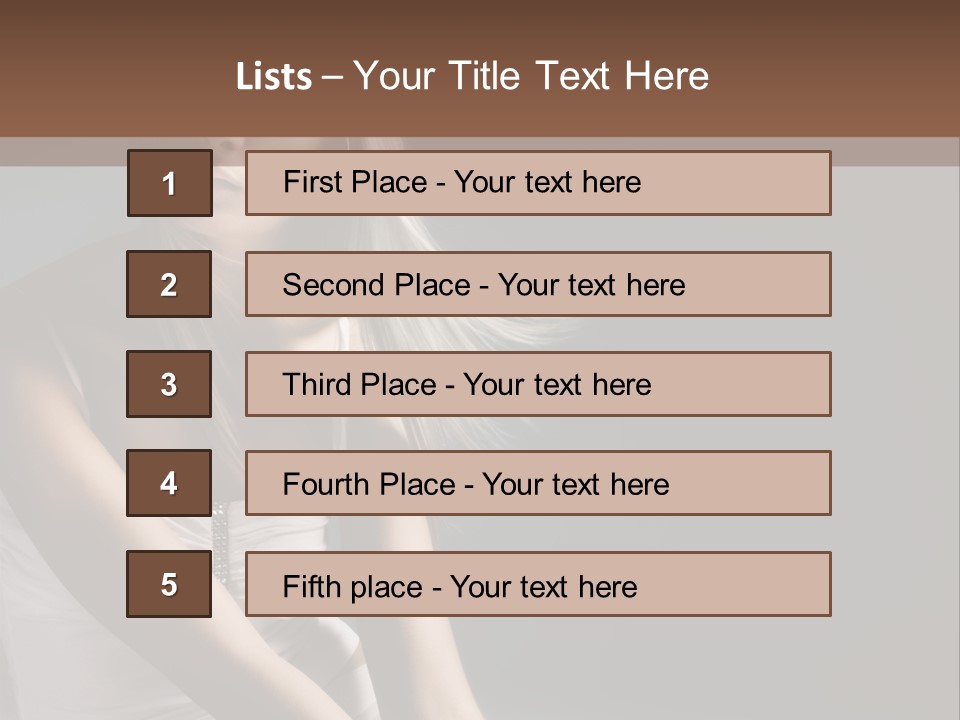Select the words "Third Place"
This screenshot has width=960, height=720.
click(359, 385)
